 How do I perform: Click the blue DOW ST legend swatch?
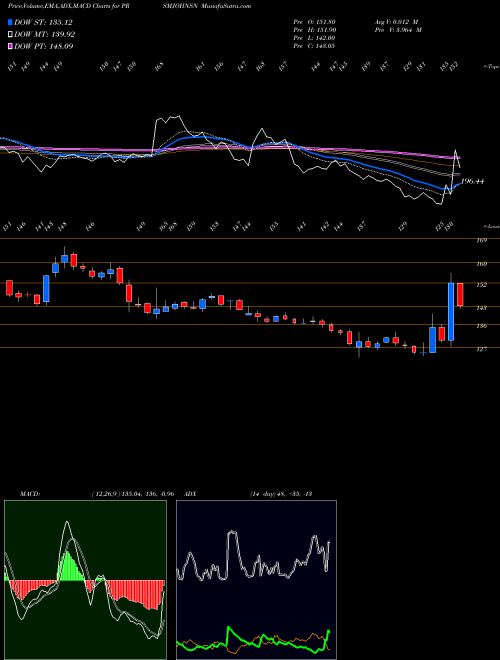tap(10, 23)
